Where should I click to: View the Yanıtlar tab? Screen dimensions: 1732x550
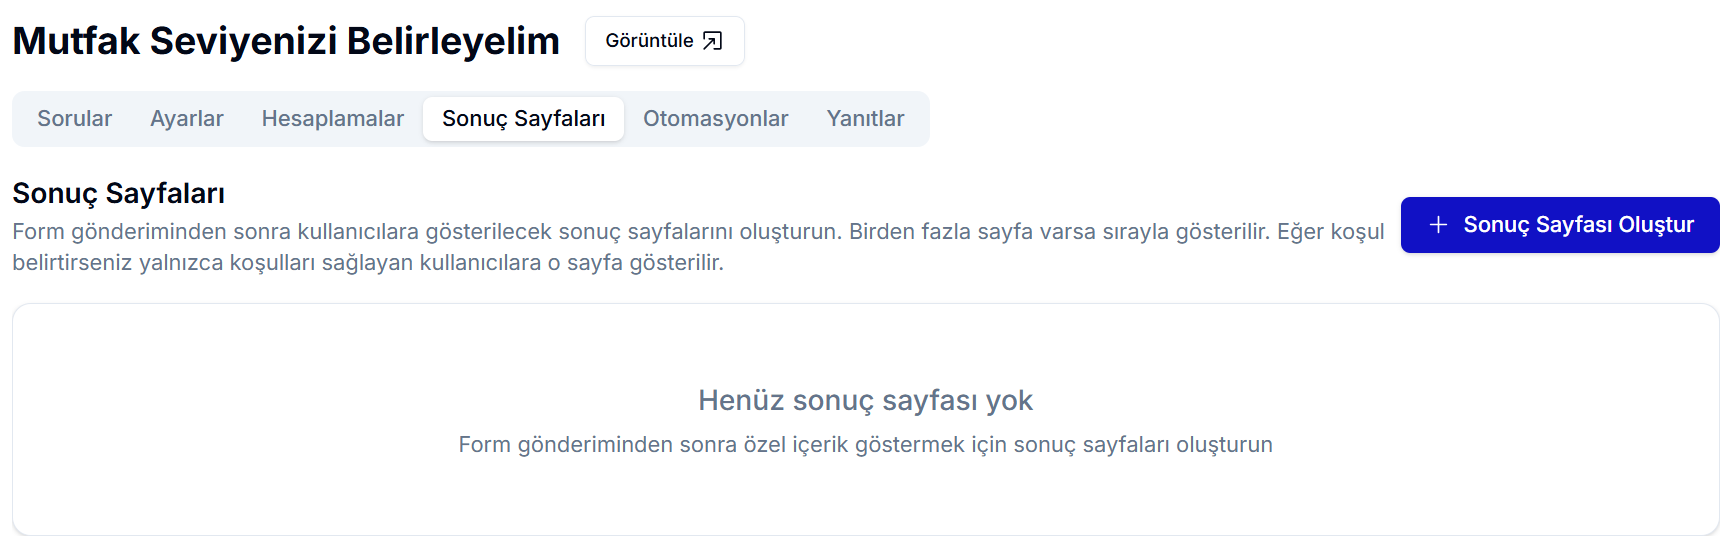pyautogui.click(x=865, y=119)
